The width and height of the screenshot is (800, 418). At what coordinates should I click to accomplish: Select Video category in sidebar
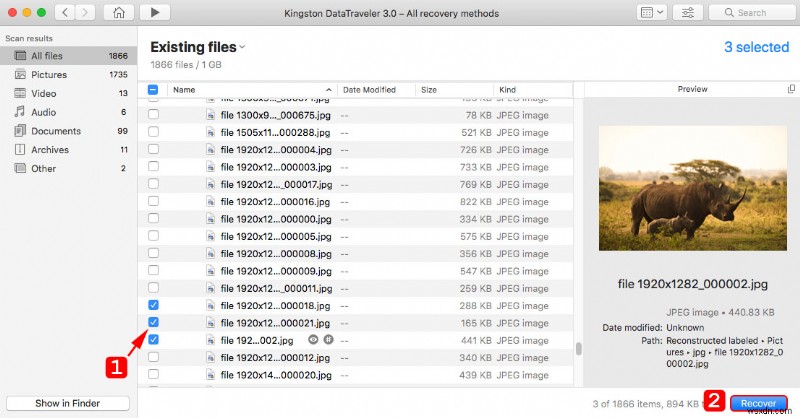(x=68, y=93)
